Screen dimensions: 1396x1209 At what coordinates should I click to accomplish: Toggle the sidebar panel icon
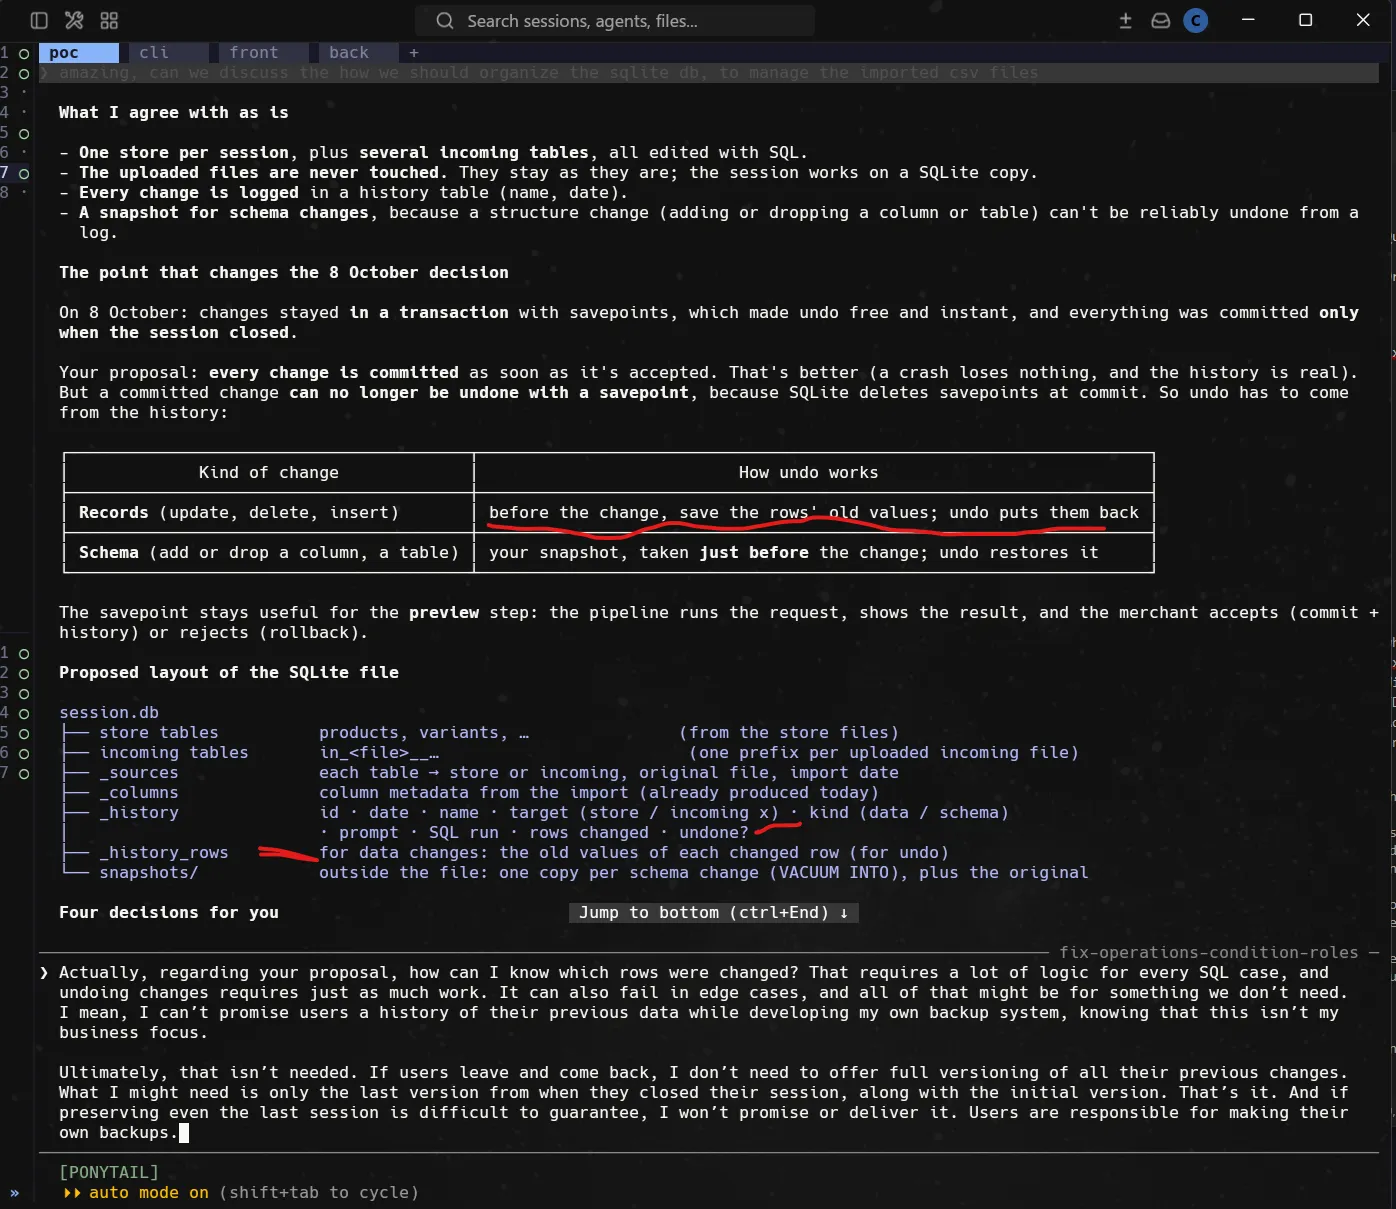(39, 20)
